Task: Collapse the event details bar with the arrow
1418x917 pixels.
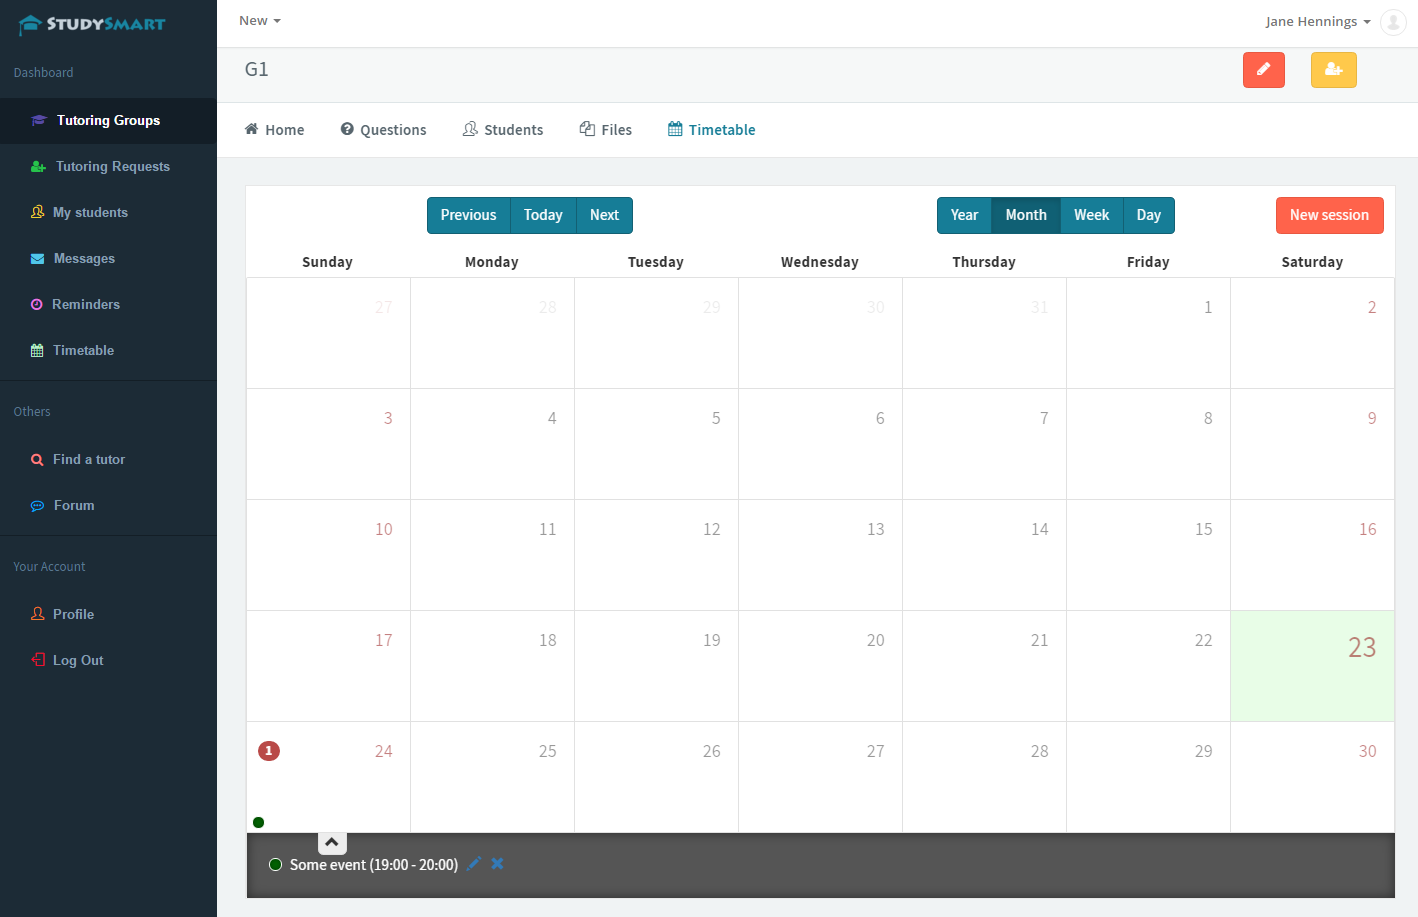Action: (x=331, y=842)
